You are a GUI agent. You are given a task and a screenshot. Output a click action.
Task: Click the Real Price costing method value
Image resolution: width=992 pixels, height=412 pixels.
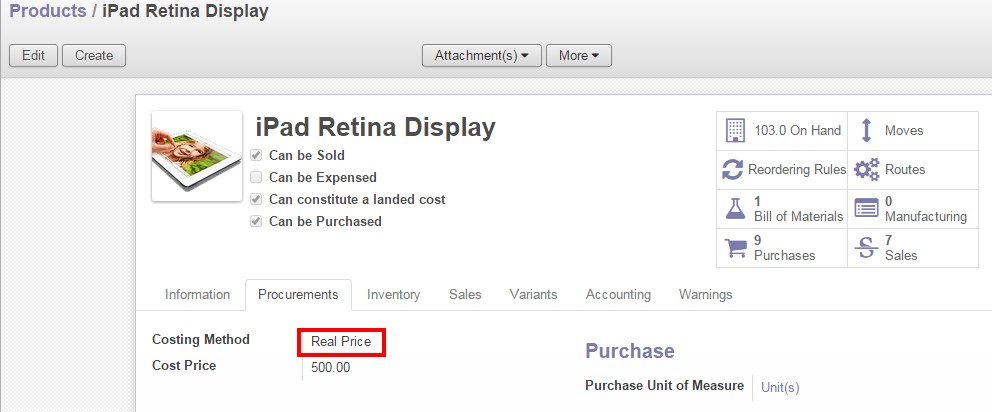[341, 342]
